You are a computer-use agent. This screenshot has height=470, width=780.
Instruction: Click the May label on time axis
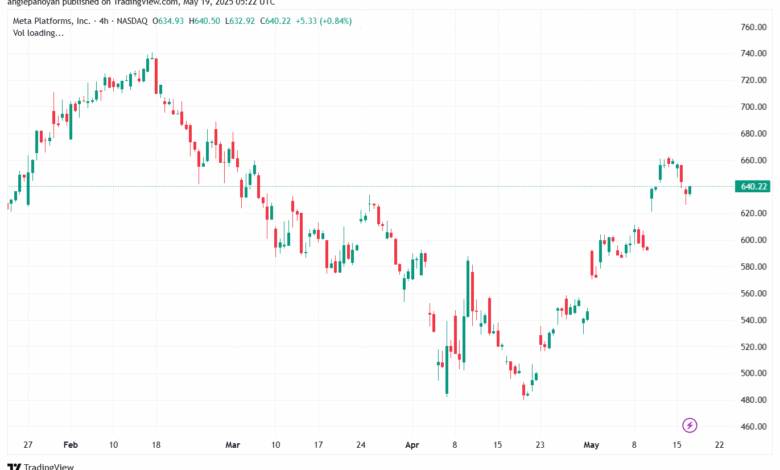[x=591, y=445]
